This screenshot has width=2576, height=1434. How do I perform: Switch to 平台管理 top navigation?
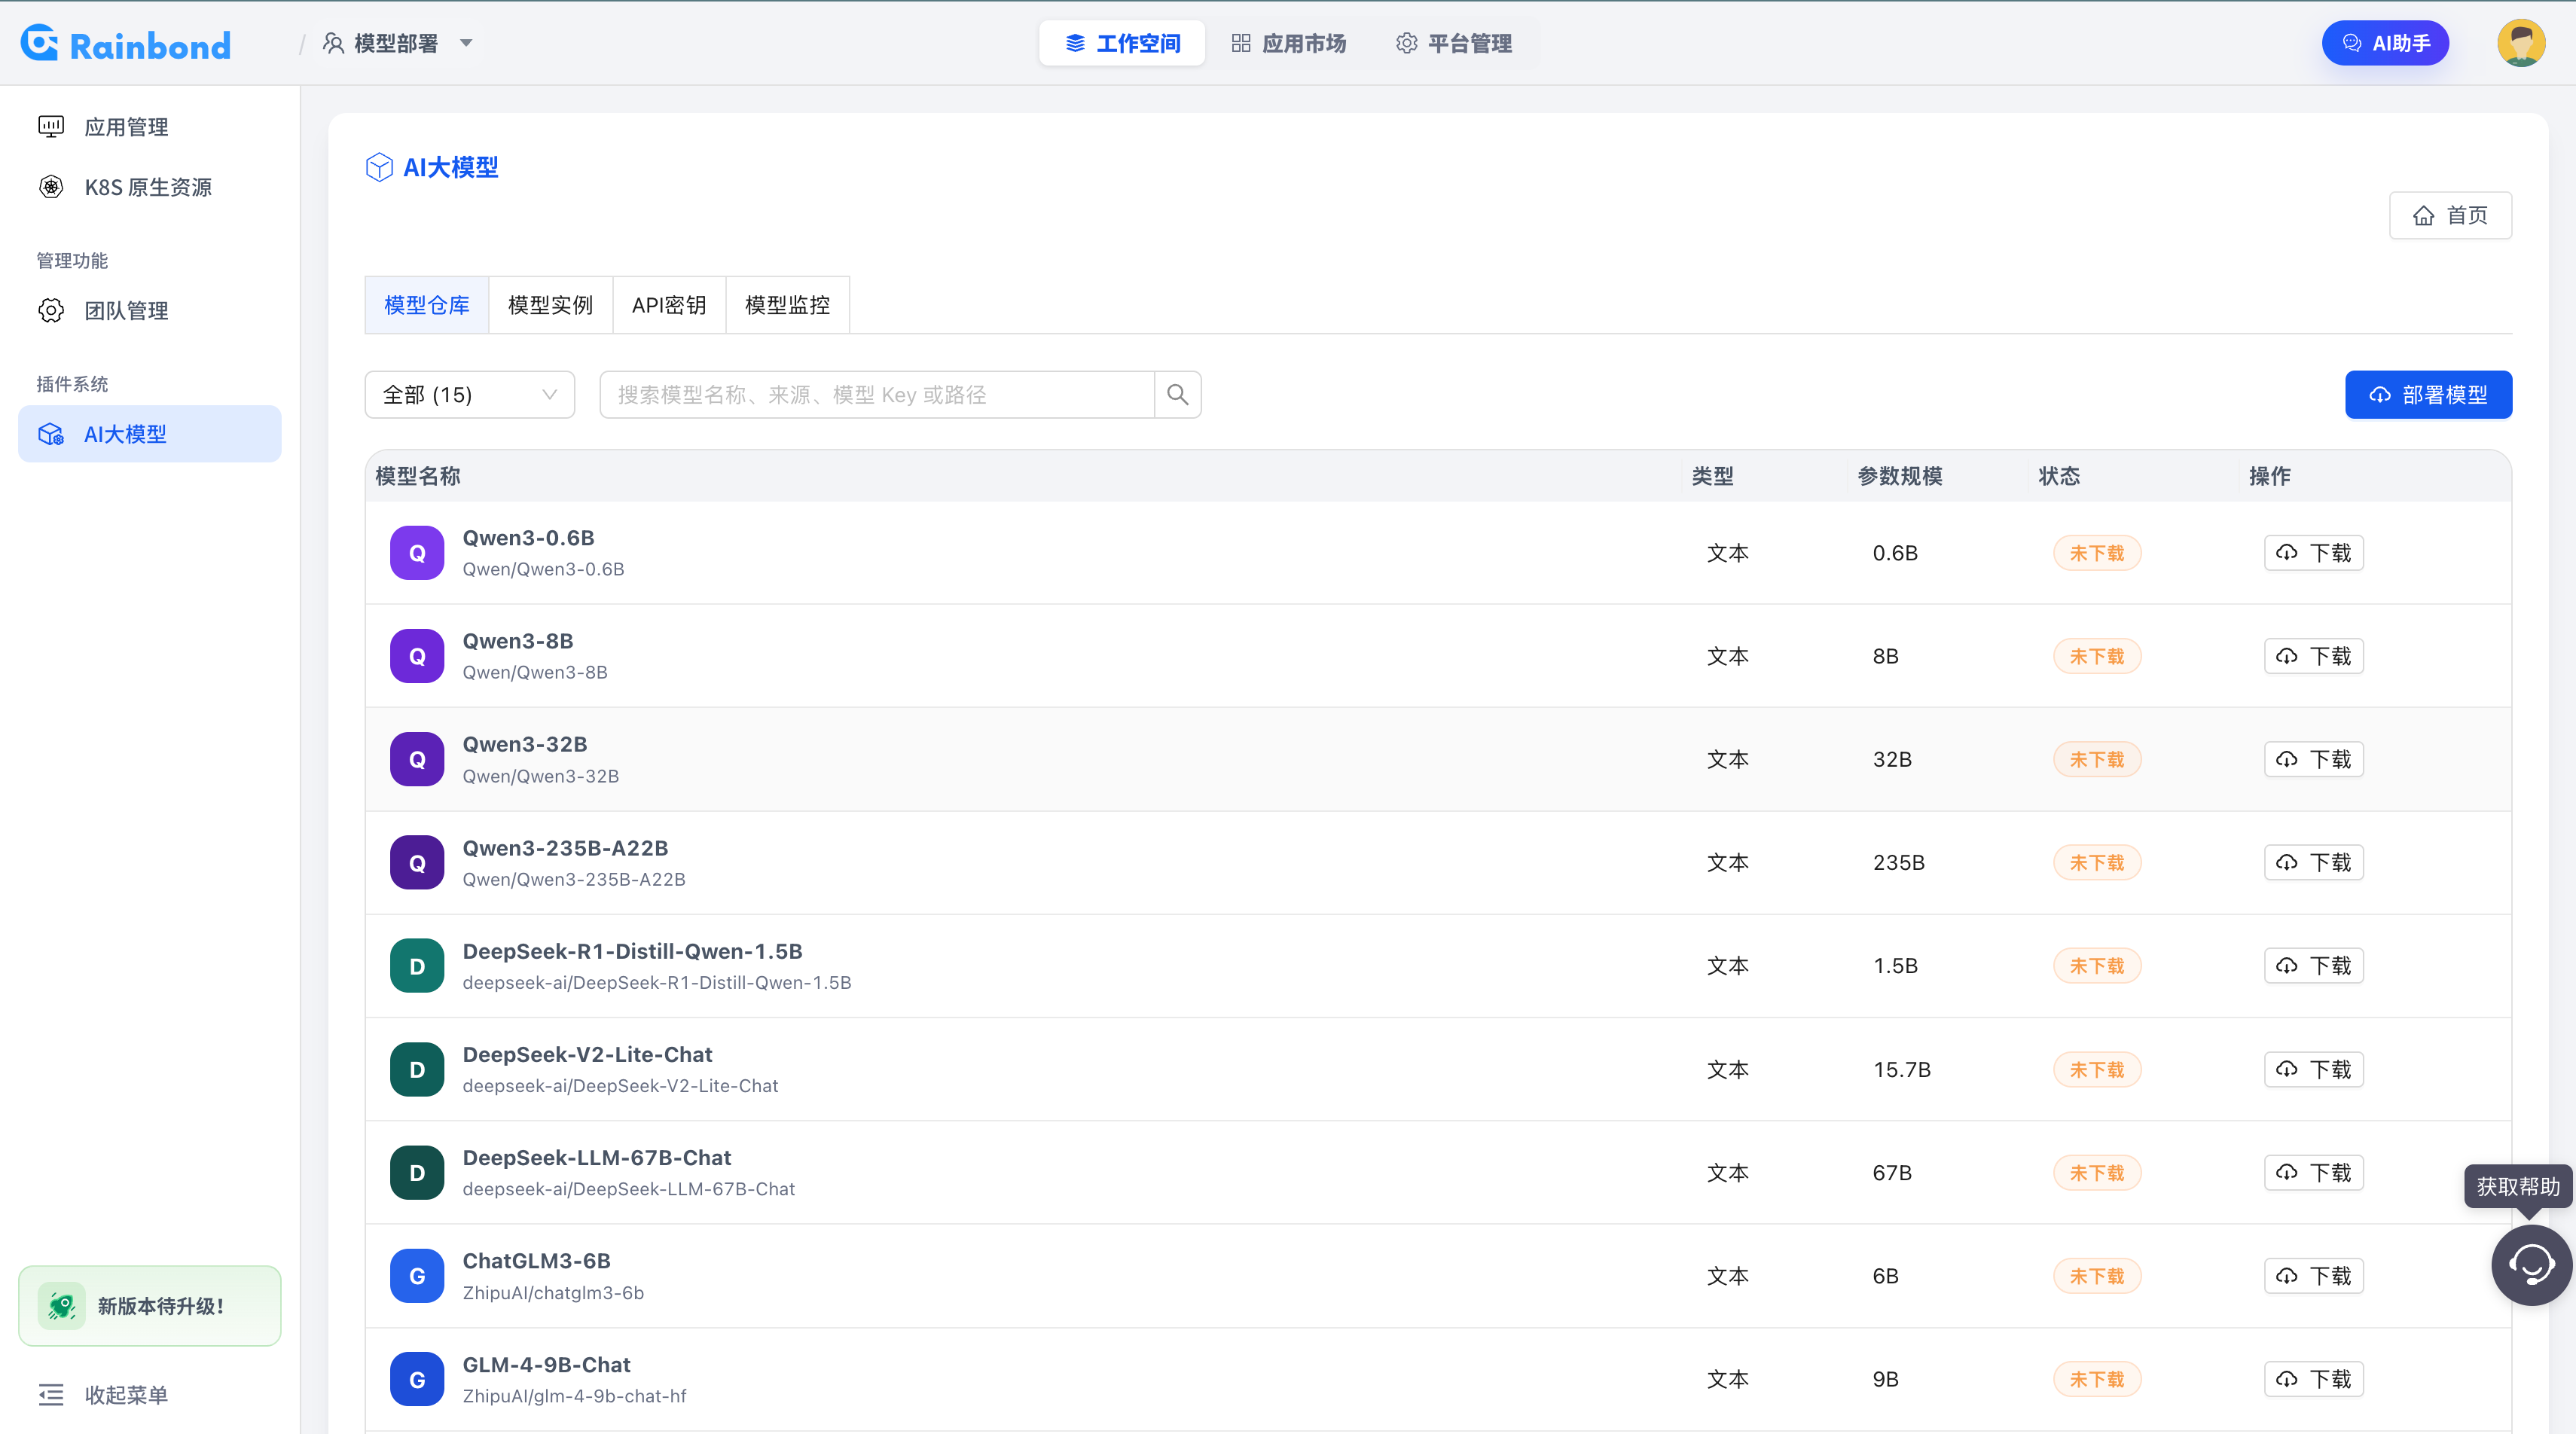click(x=1454, y=43)
